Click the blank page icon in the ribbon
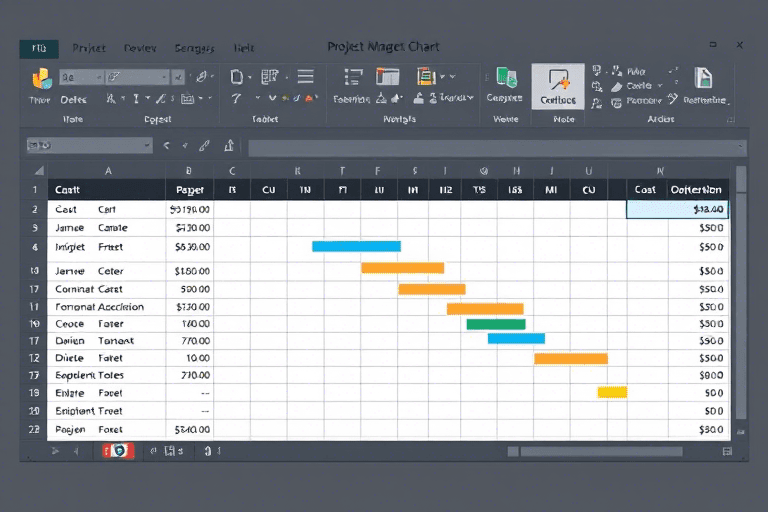 point(237,76)
